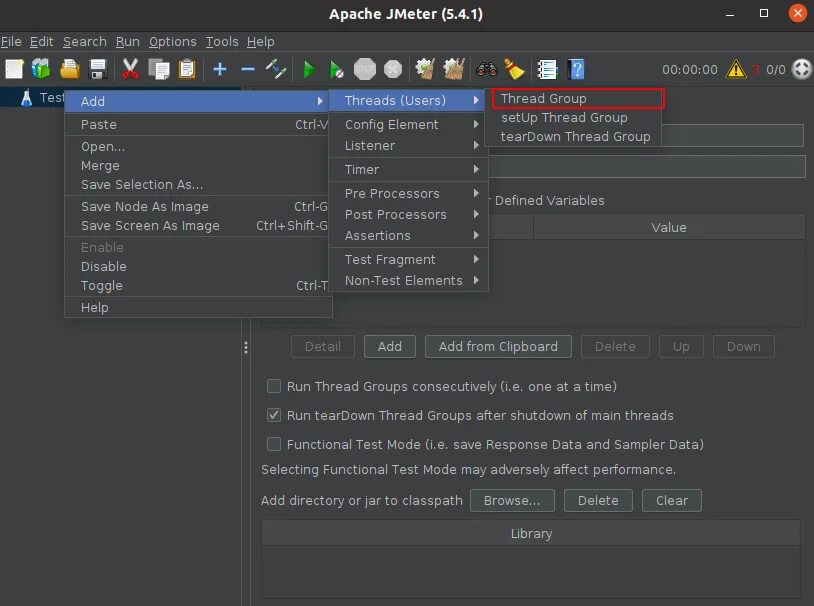Choose Merge in context menu

(198, 166)
